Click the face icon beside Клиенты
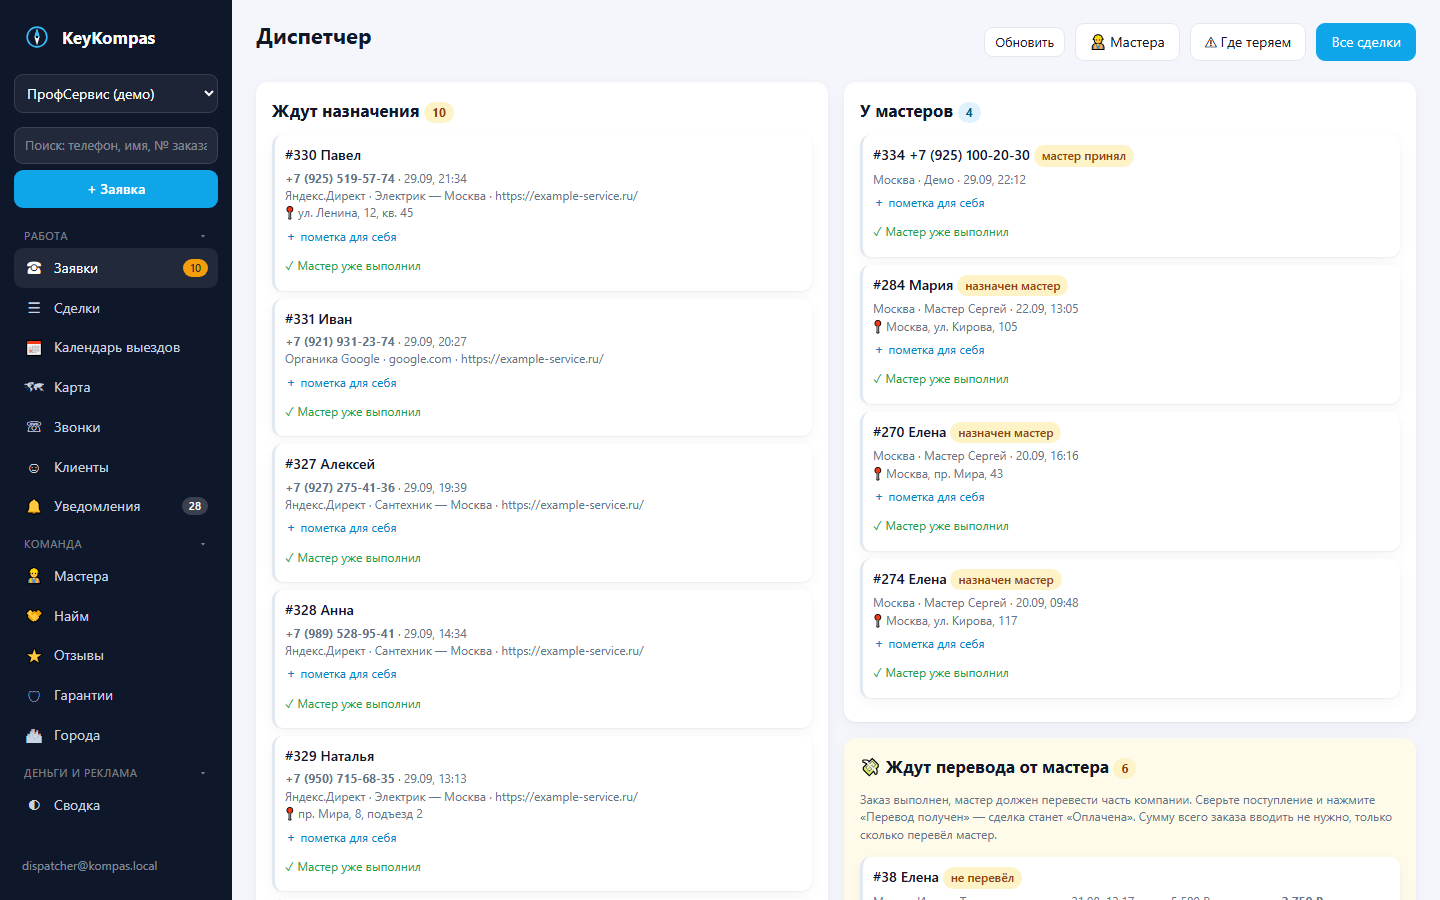 pos(34,467)
